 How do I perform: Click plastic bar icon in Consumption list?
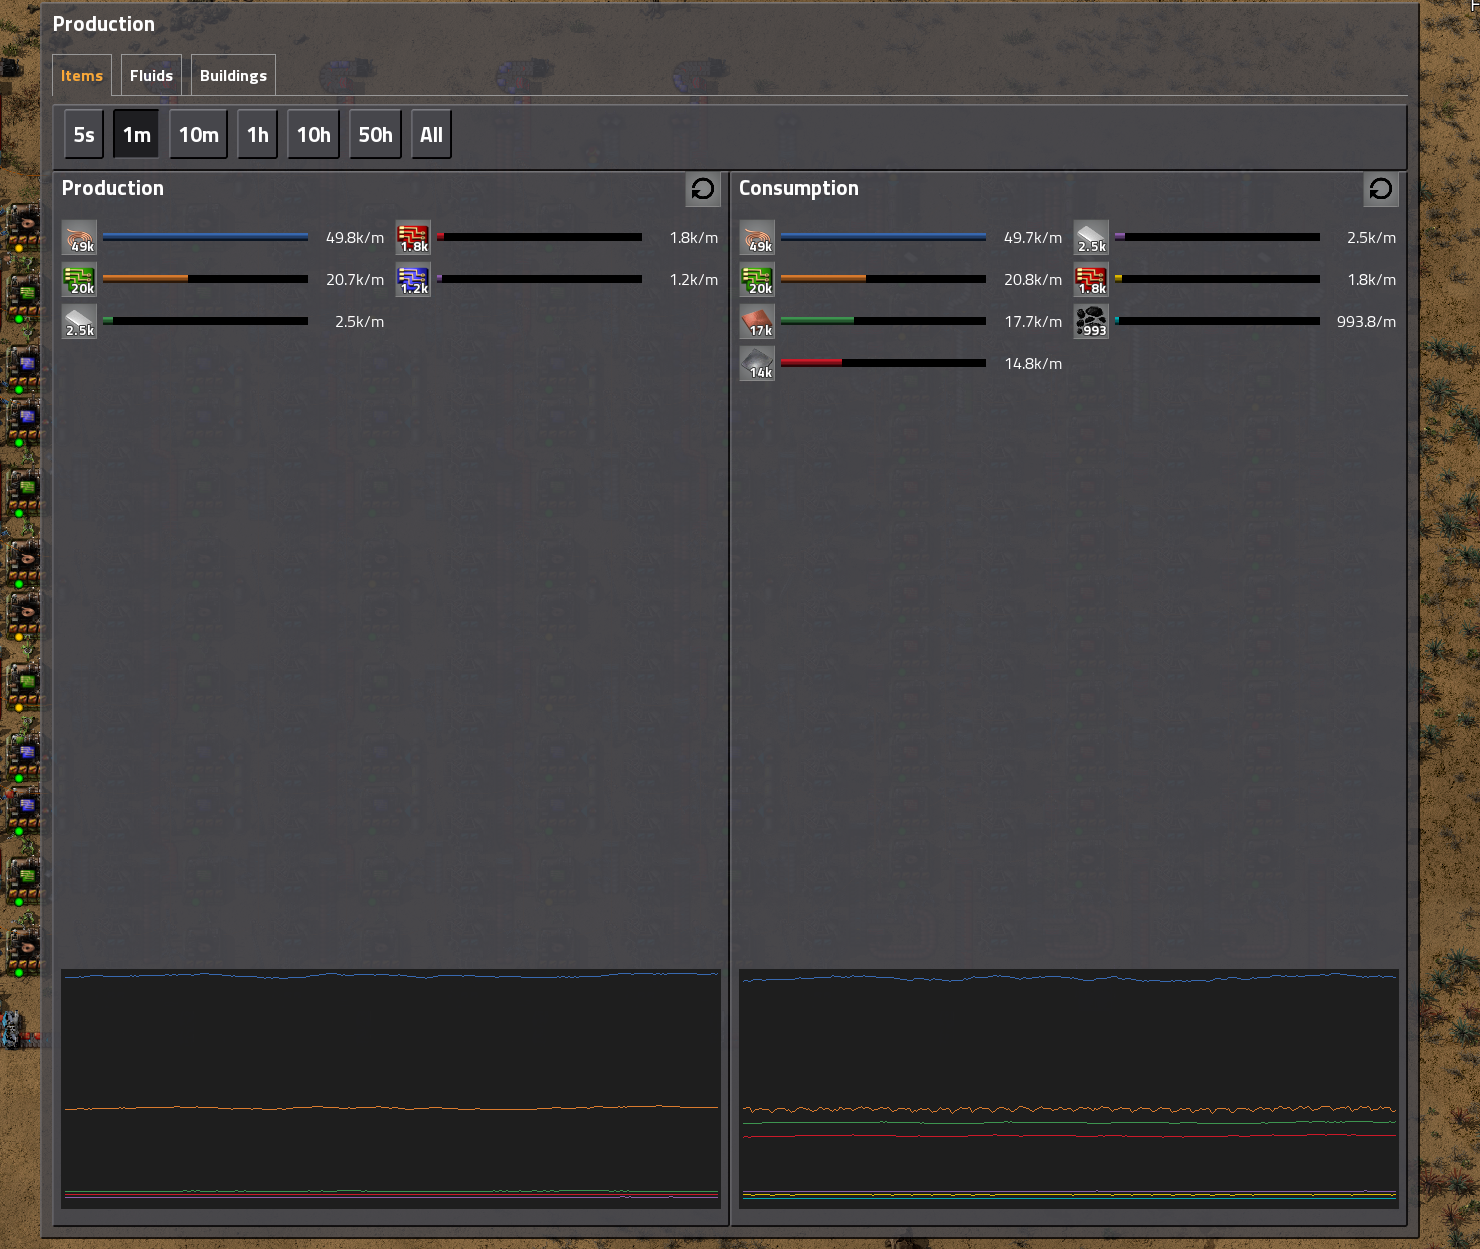pos(1091,238)
